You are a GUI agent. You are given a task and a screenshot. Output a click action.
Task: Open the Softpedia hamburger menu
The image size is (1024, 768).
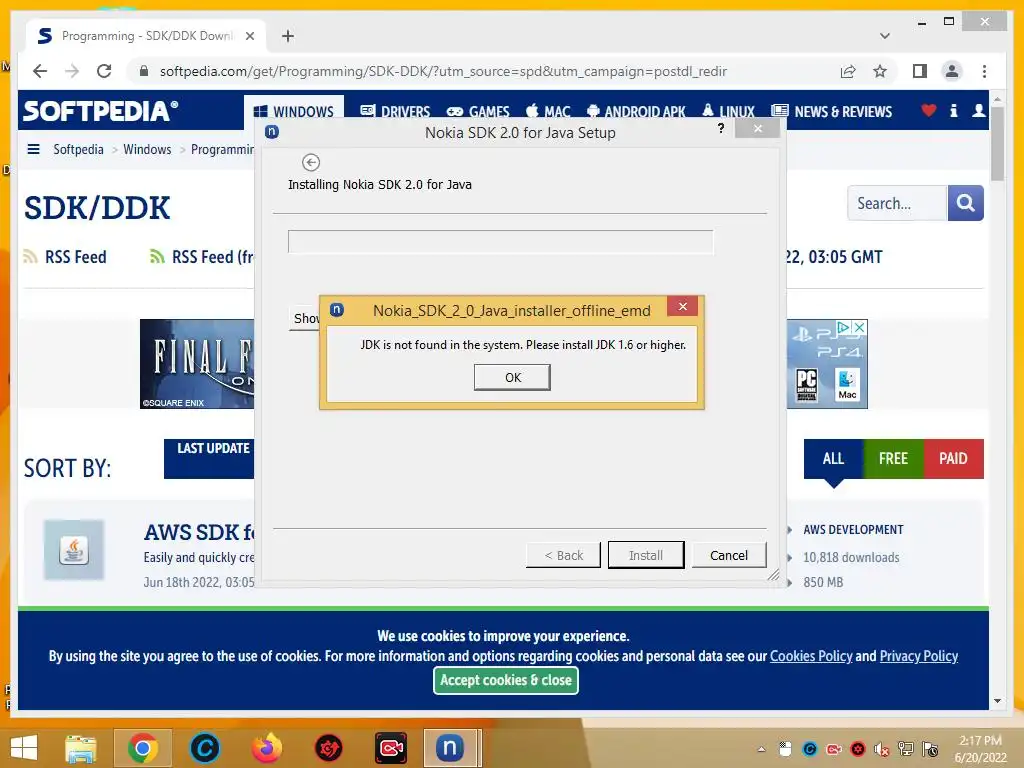coord(33,149)
